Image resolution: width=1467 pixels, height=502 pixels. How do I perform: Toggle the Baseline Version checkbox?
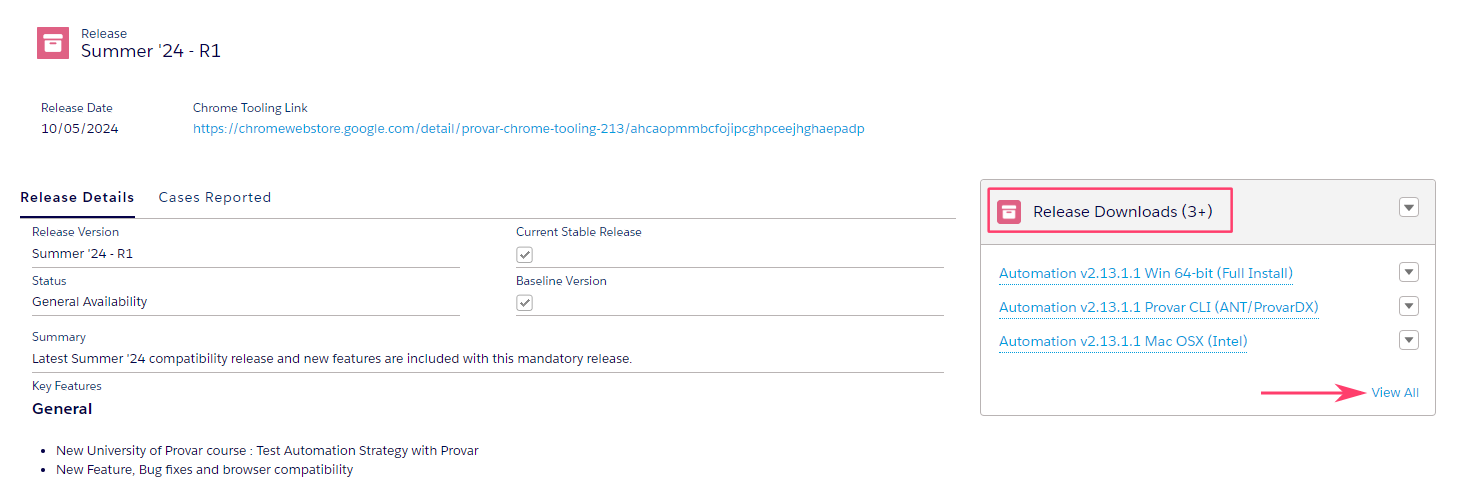[524, 303]
